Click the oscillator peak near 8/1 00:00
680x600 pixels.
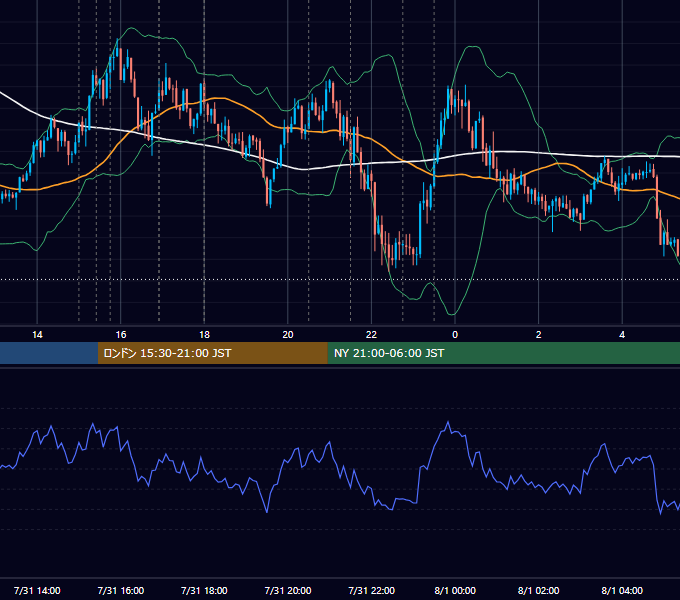448,422
